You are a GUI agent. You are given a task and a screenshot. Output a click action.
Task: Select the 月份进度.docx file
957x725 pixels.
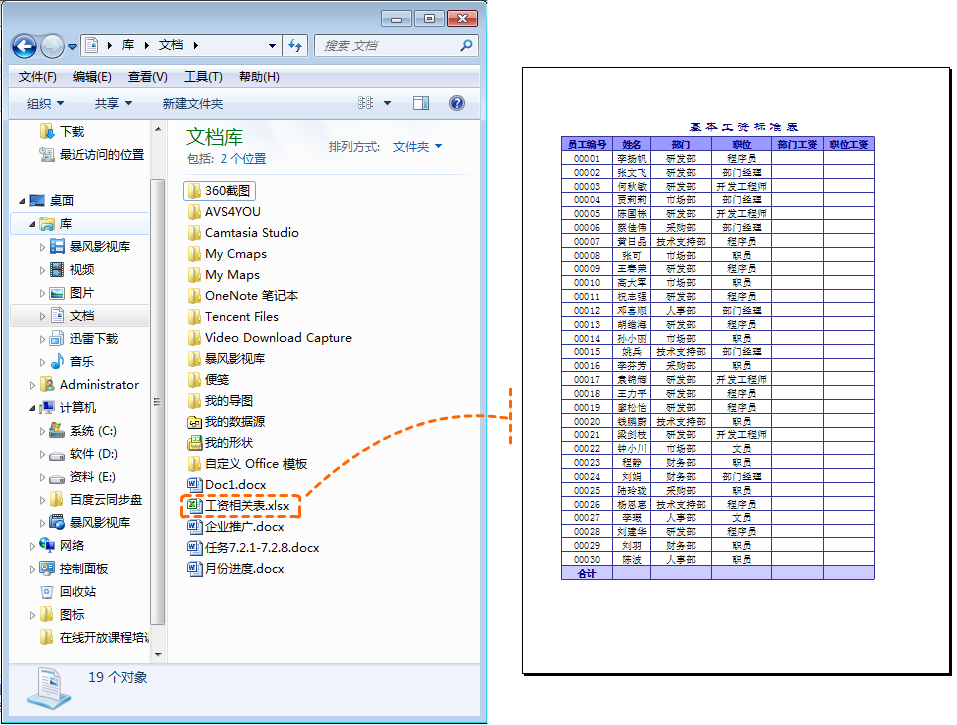[x=236, y=569]
